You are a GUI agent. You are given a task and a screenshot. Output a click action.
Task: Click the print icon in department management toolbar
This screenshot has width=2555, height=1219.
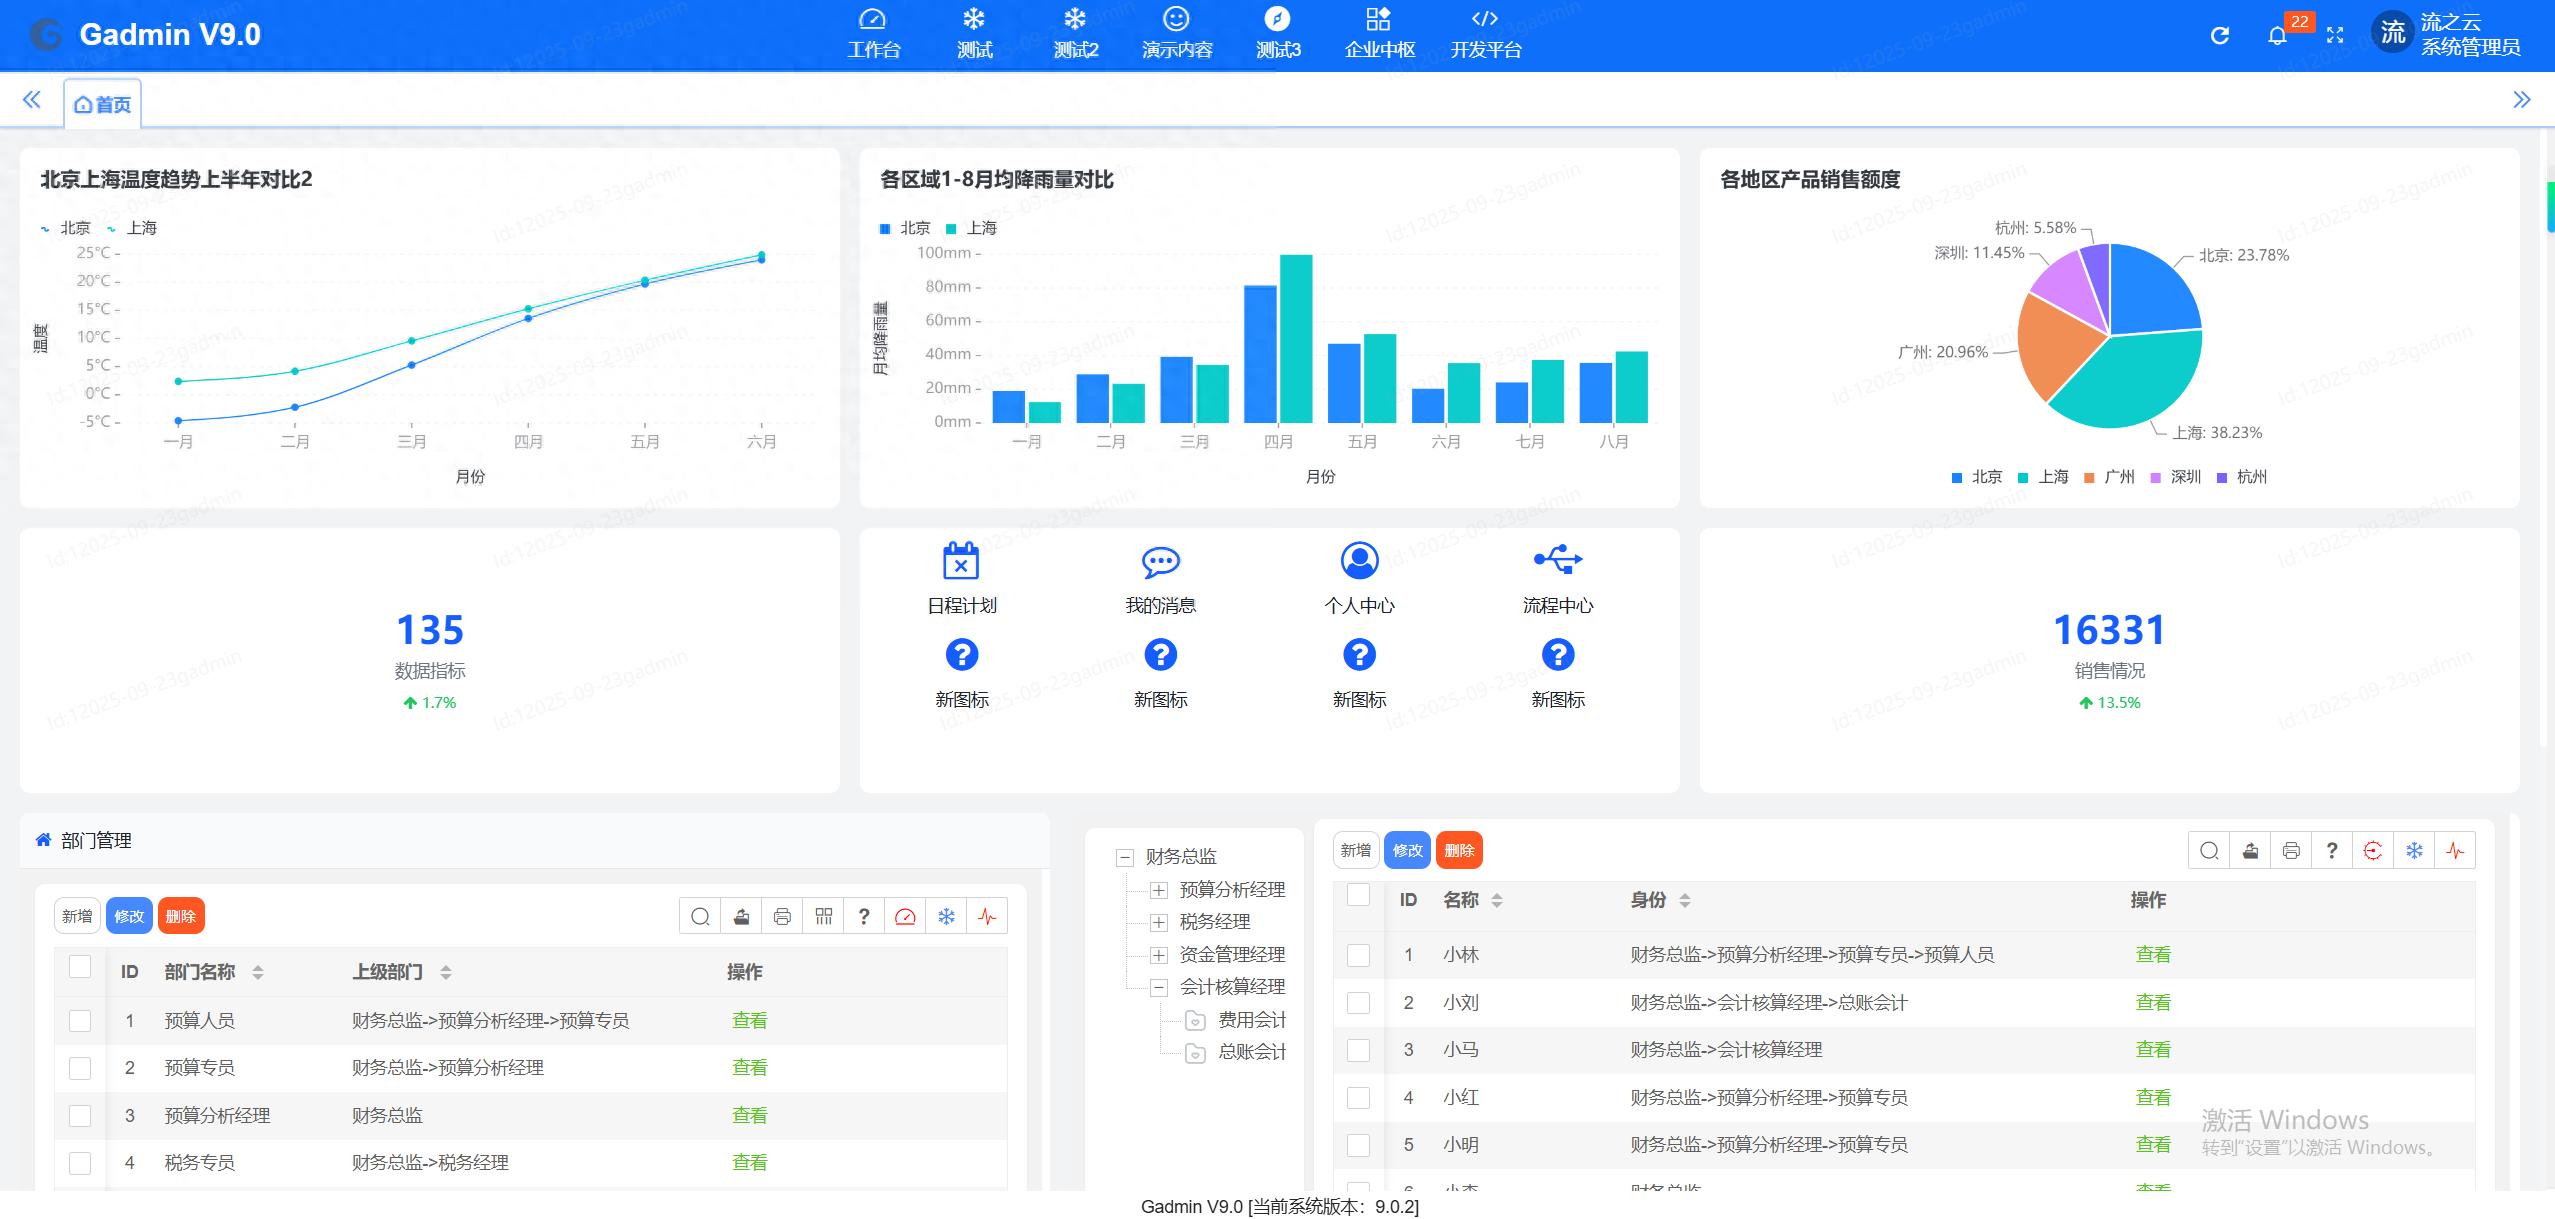click(x=782, y=915)
